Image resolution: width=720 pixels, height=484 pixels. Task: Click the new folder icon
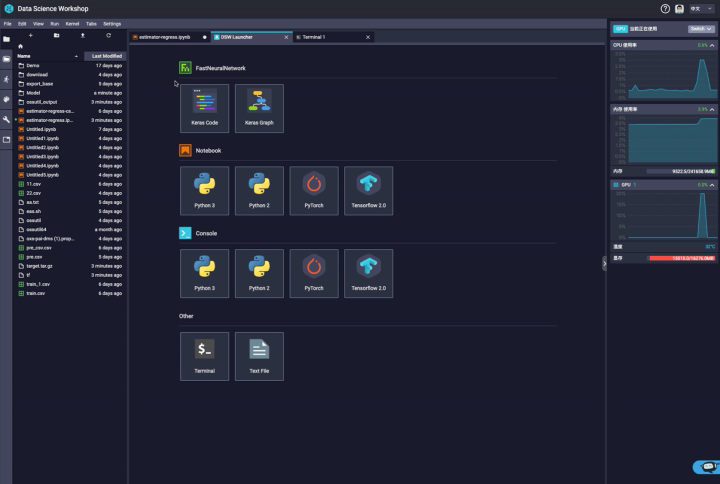tap(56, 35)
